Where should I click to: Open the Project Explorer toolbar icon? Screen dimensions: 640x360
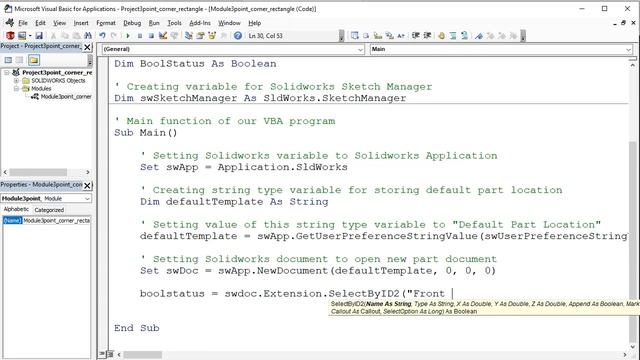(189, 36)
